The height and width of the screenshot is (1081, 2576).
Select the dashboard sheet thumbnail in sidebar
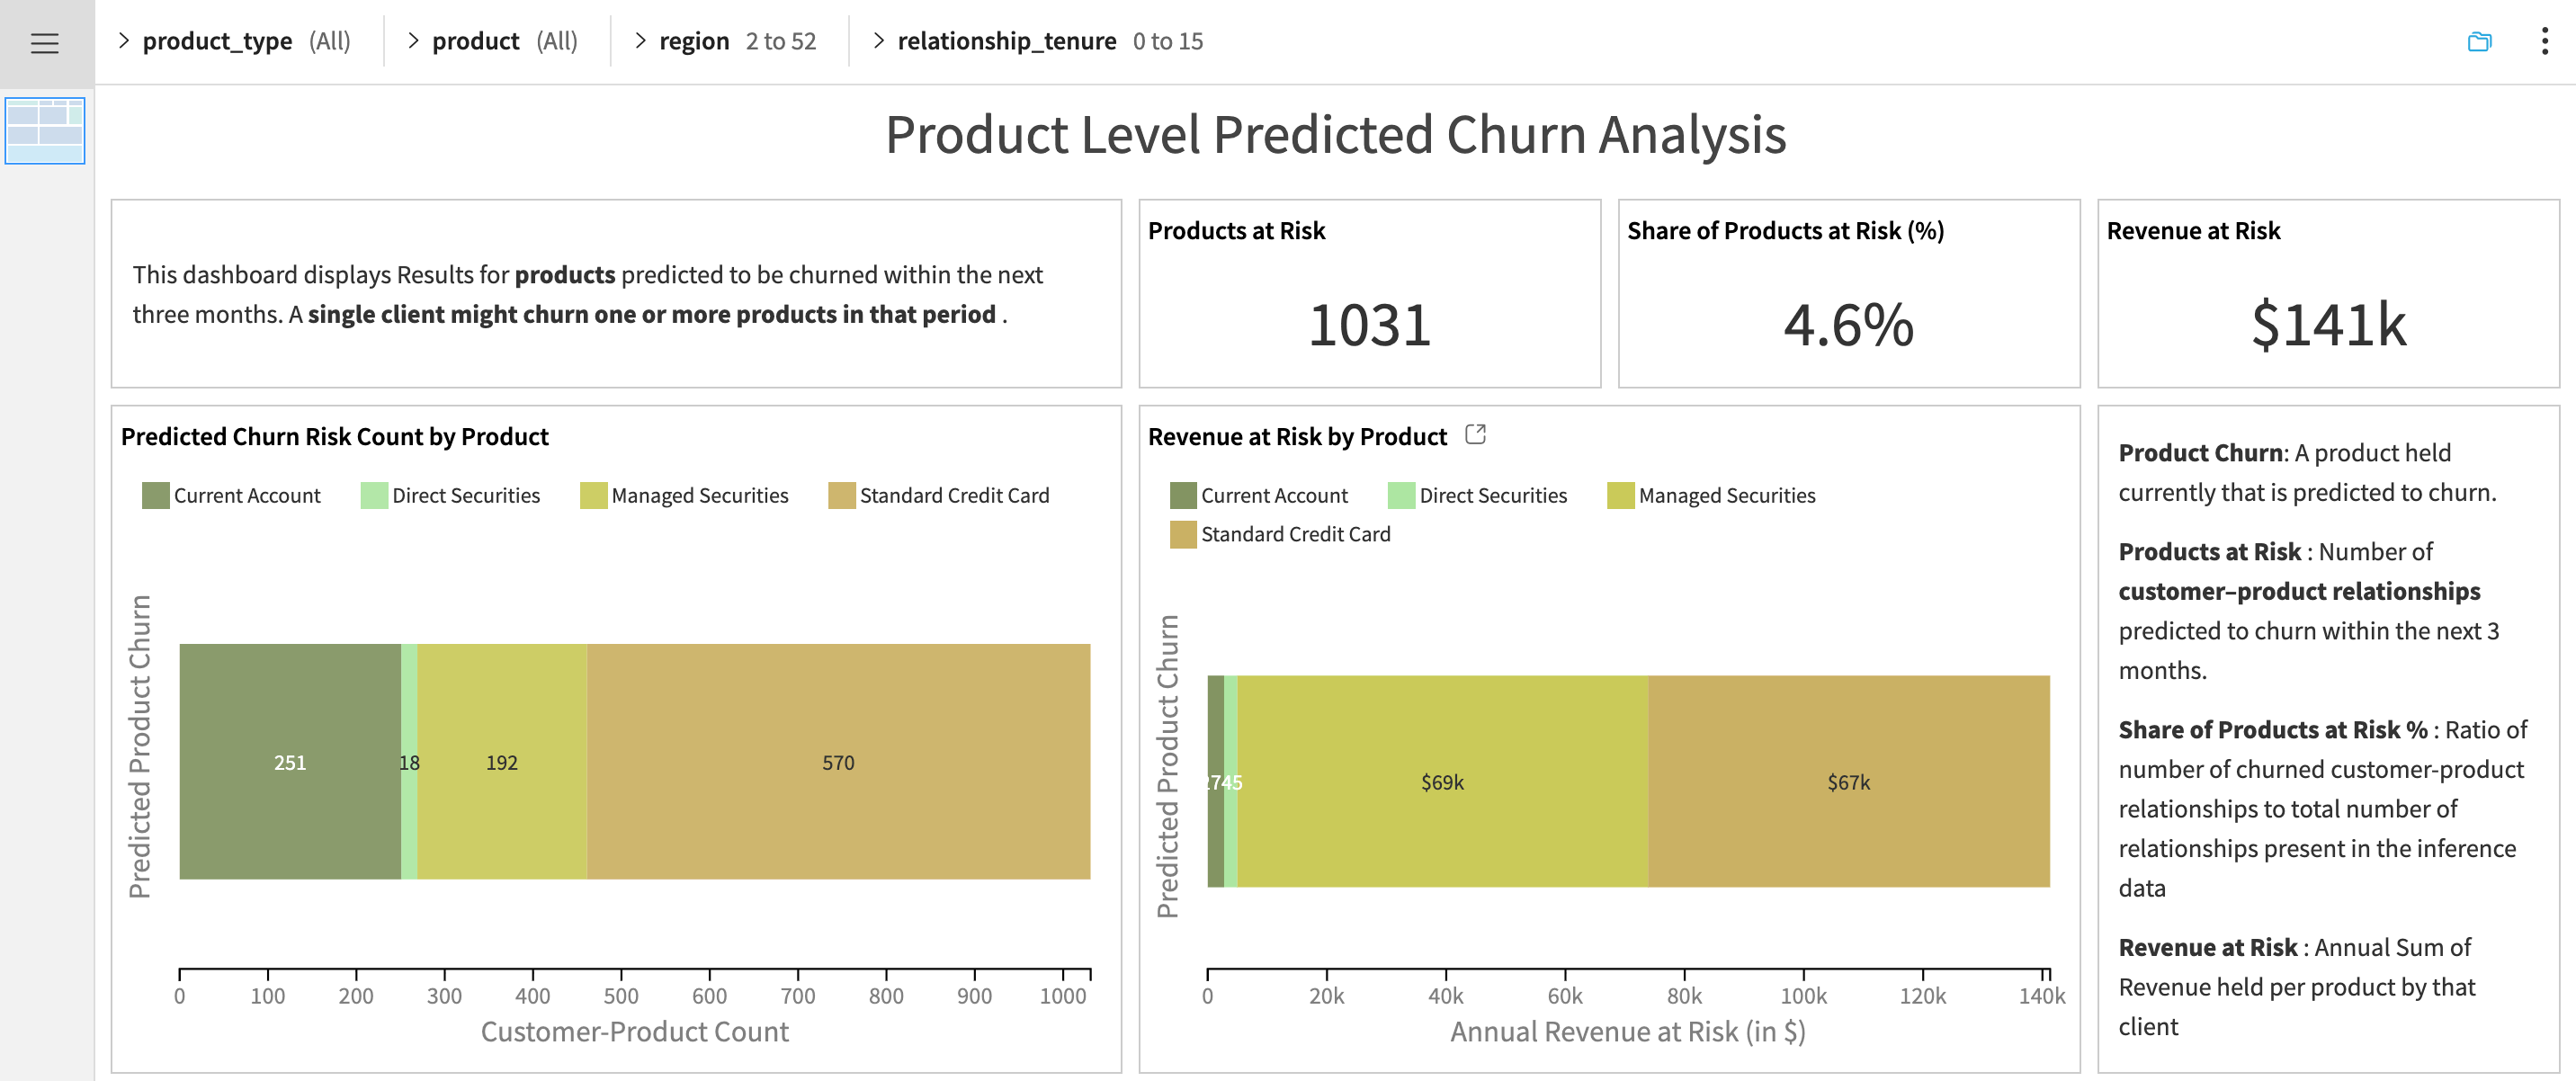(x=44, y=130)
